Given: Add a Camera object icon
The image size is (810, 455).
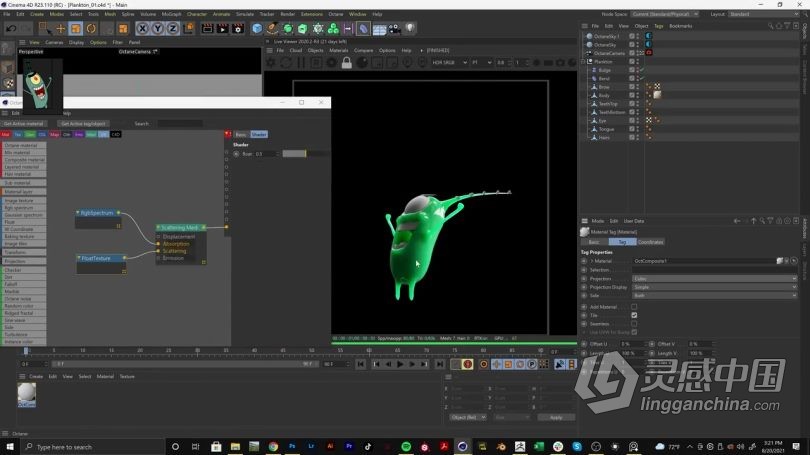Looking at the screenshot, I should point(395,28).
